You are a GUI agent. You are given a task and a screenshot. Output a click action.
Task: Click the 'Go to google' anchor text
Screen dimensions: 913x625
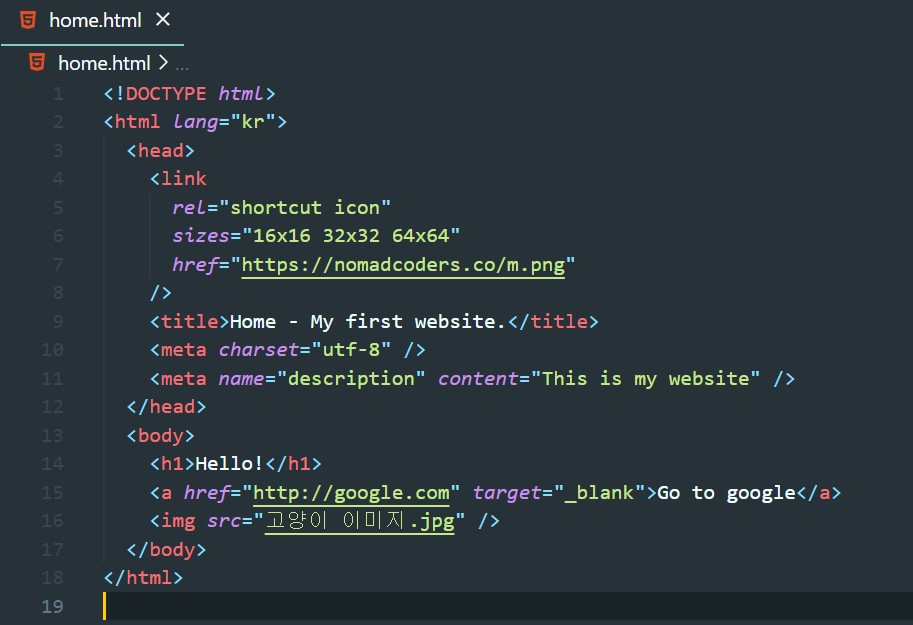pos(727,493)
